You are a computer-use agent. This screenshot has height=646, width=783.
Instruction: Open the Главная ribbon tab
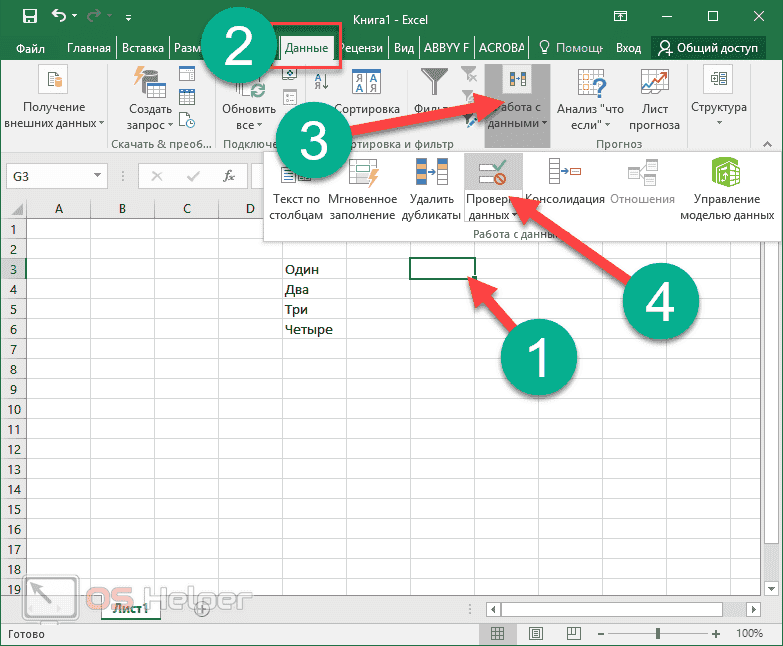coord(89,47)
